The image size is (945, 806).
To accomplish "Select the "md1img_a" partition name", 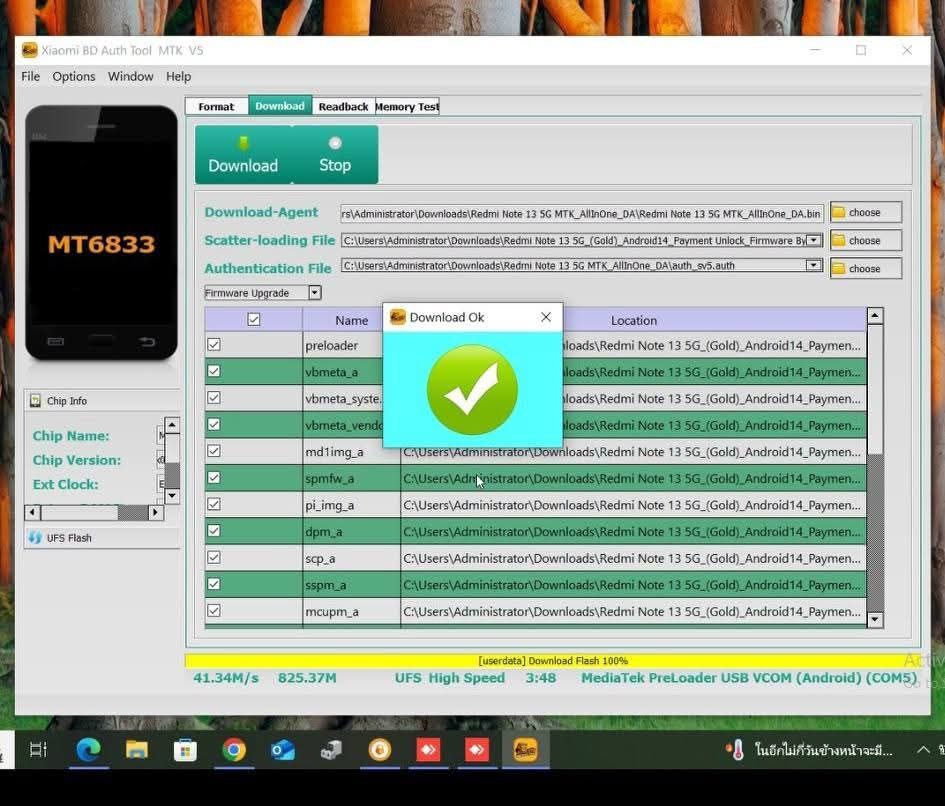I will (334, 452).
